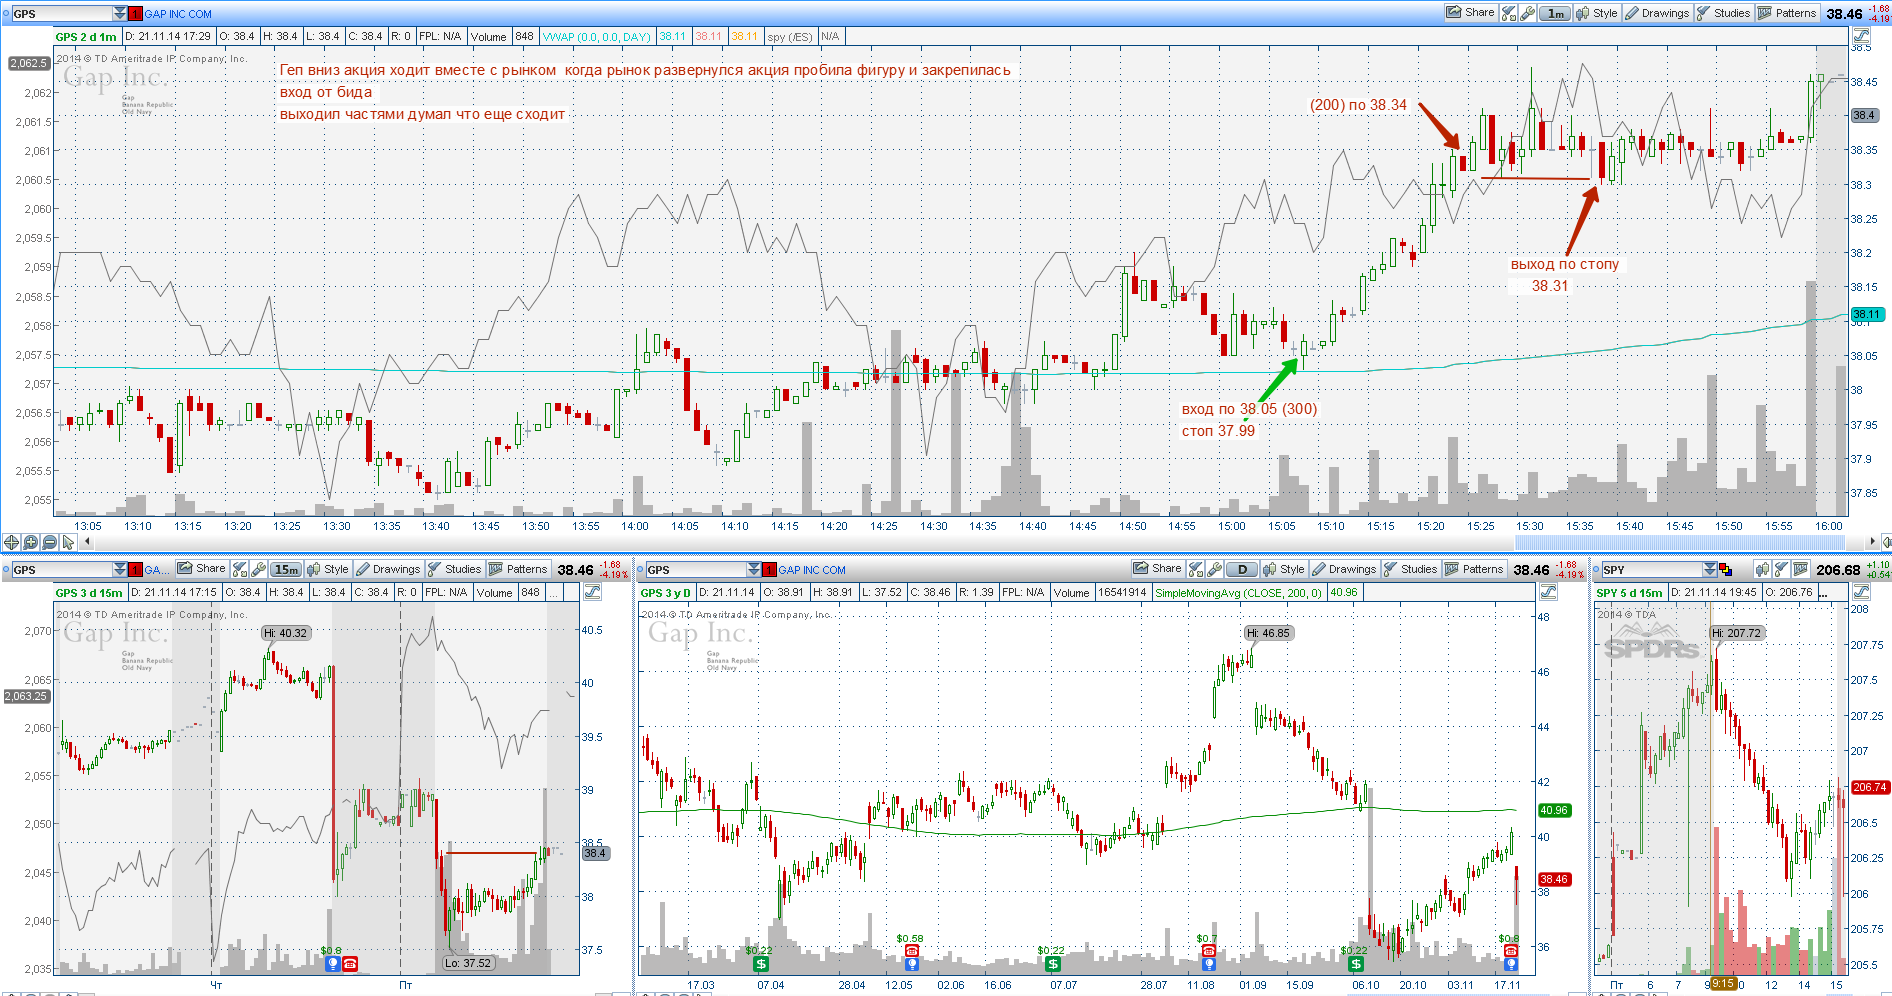The width and height of the screenshot is (1892, 996).
Task: Select the D timeframe button in the daily chart
Action: pos(1242,569)
